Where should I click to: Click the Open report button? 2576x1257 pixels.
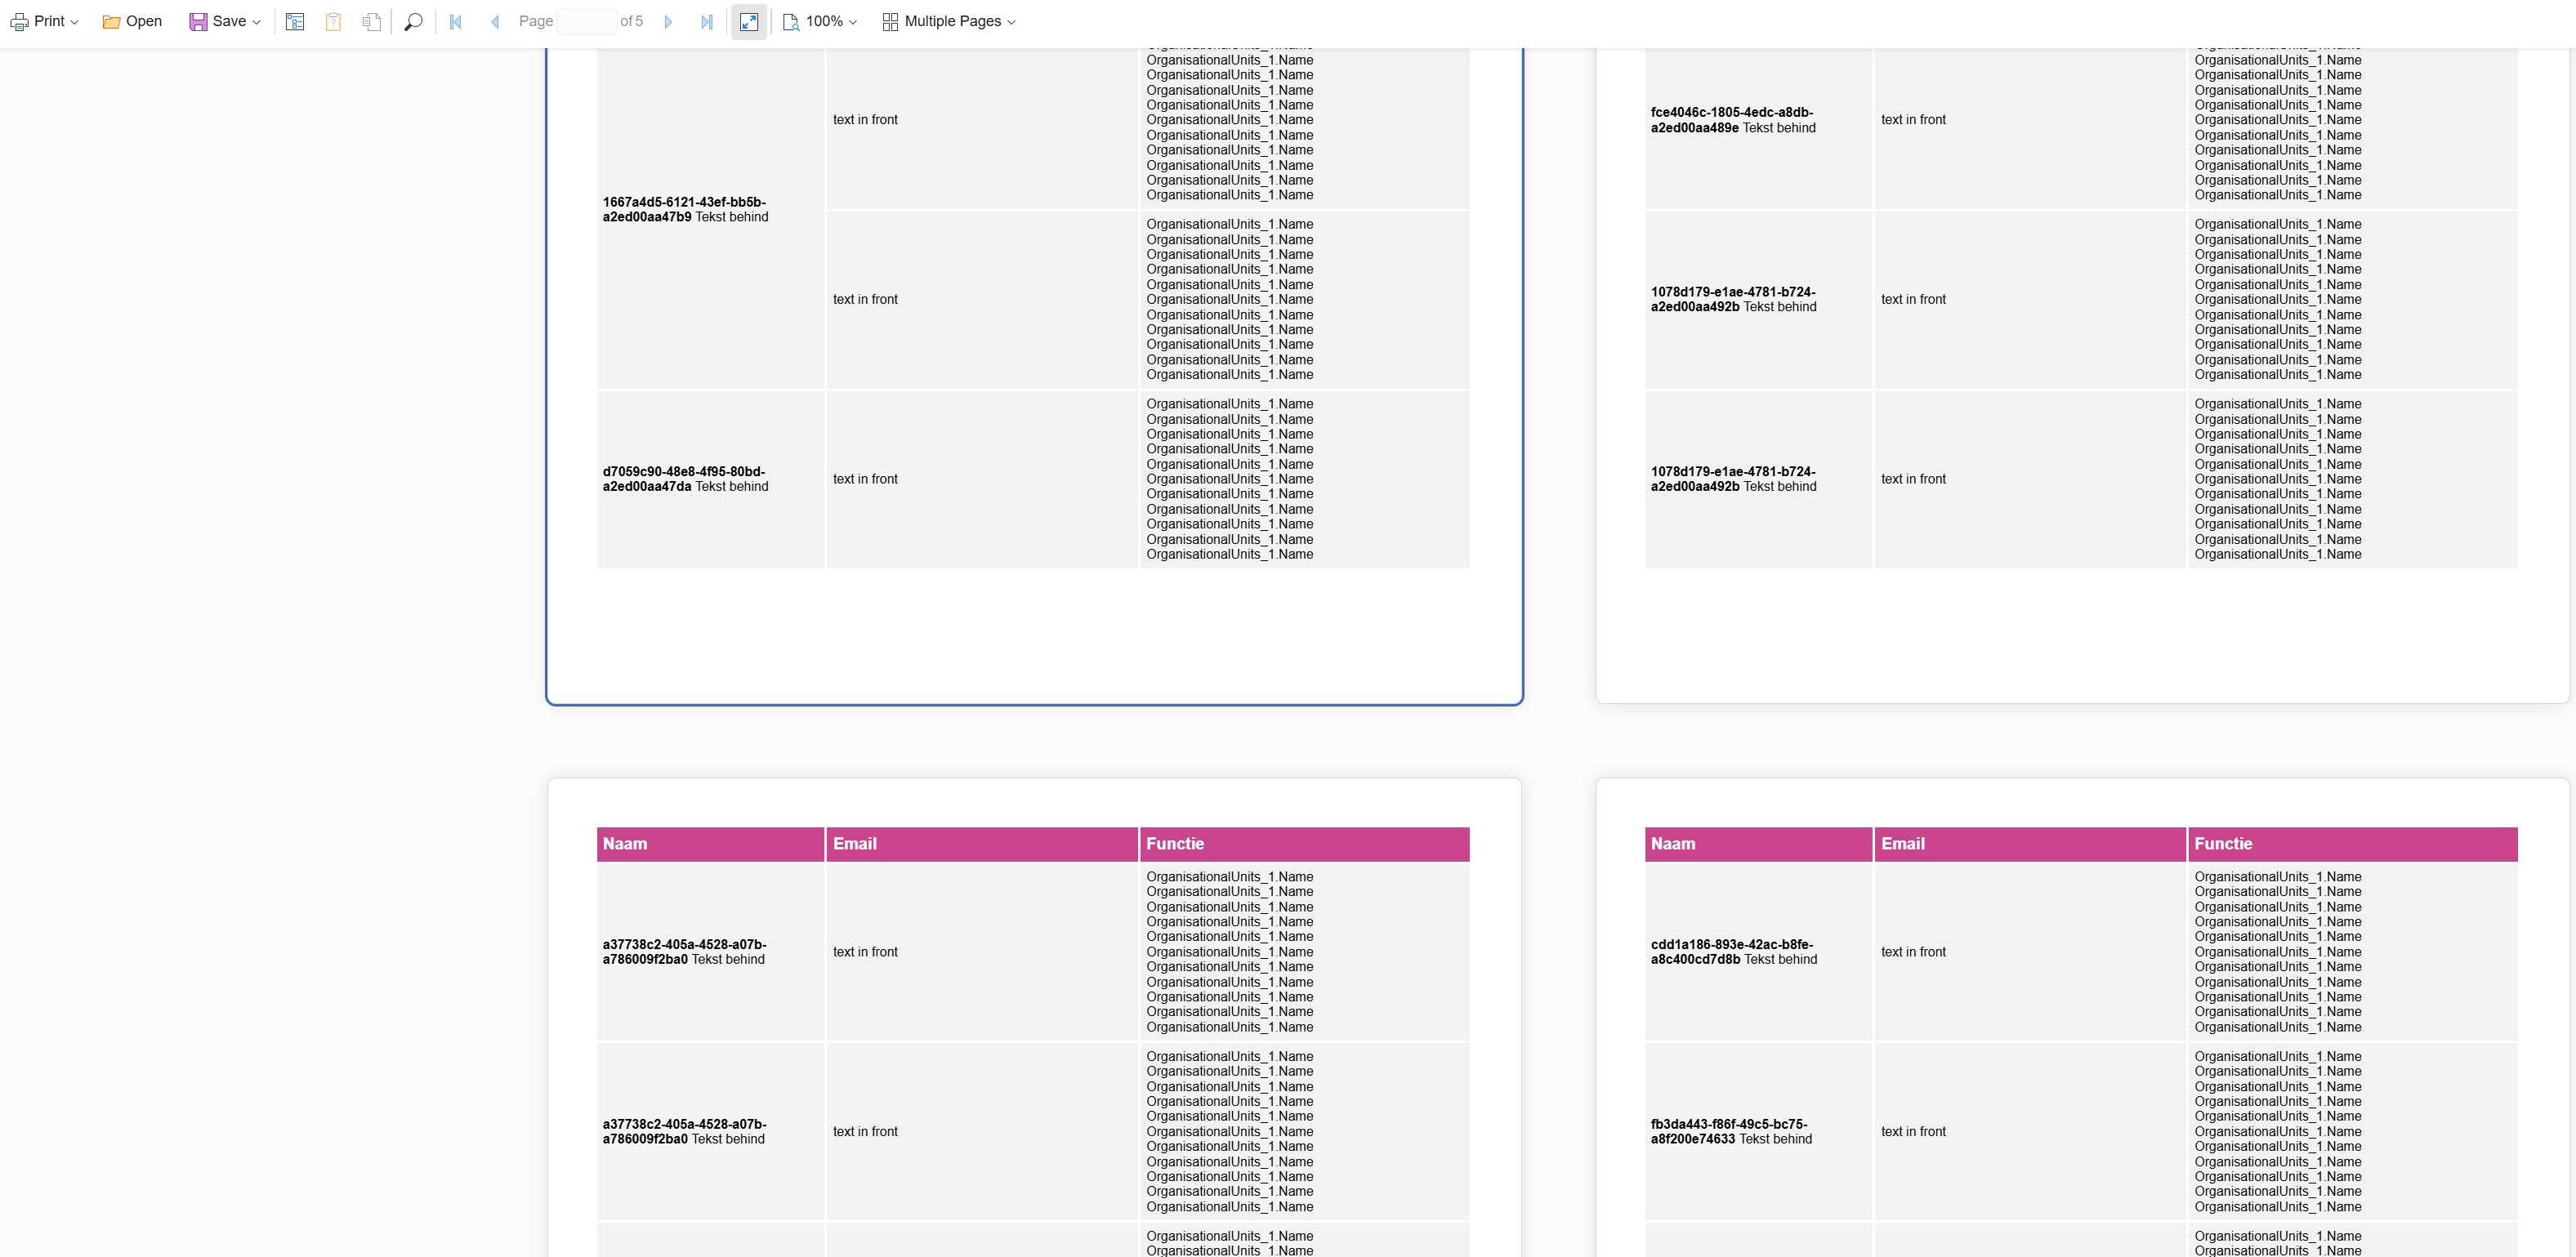click(x=132, y=21)
